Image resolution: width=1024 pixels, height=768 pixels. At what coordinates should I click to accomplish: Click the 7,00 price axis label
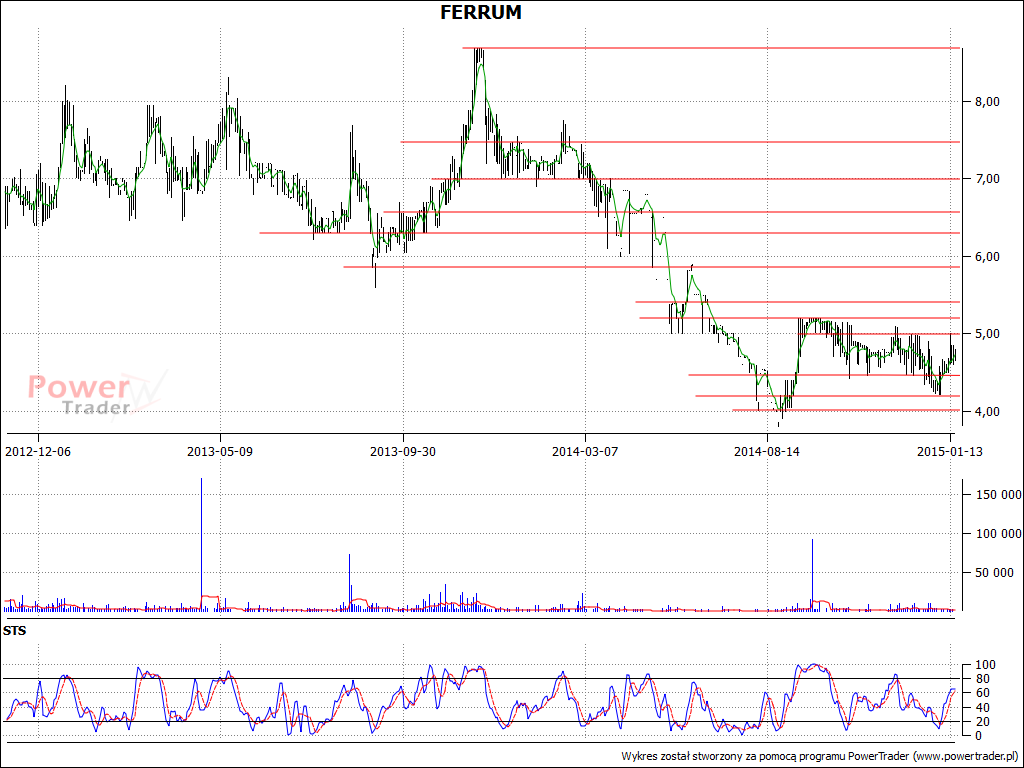pos(985,179)
